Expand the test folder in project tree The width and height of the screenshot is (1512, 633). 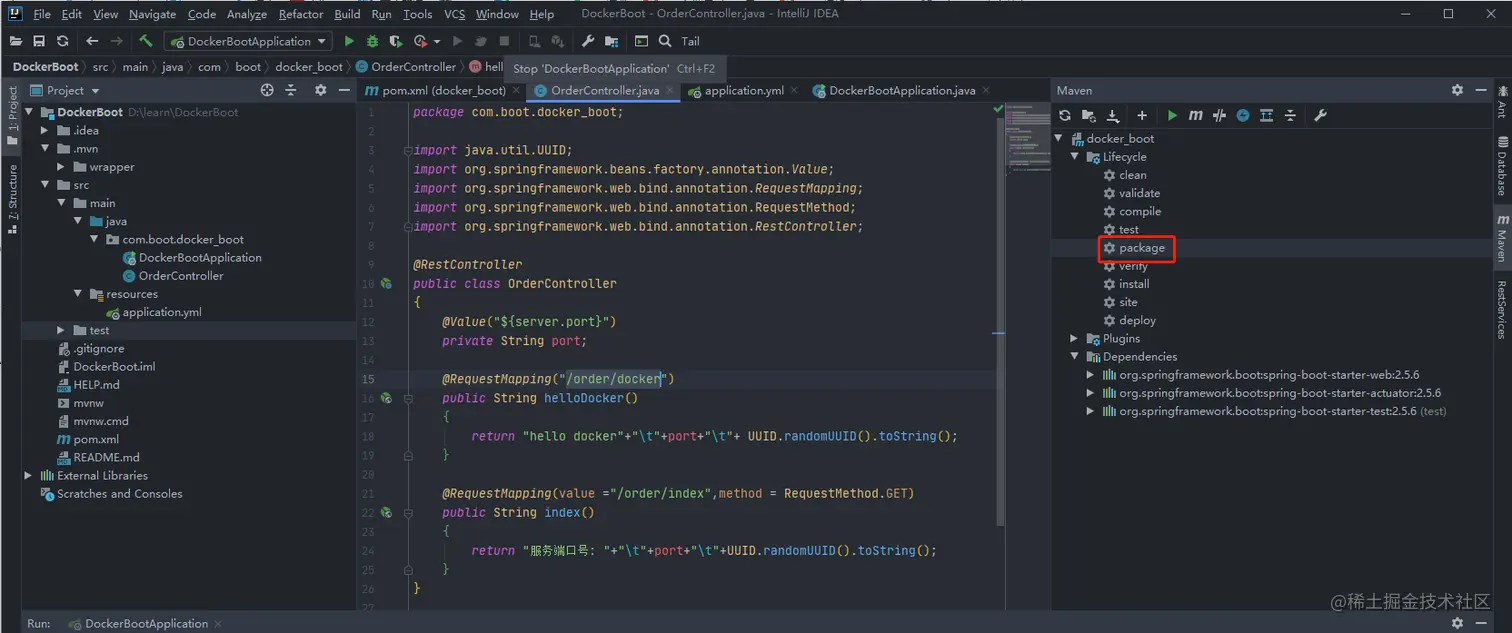click(62, 330)
